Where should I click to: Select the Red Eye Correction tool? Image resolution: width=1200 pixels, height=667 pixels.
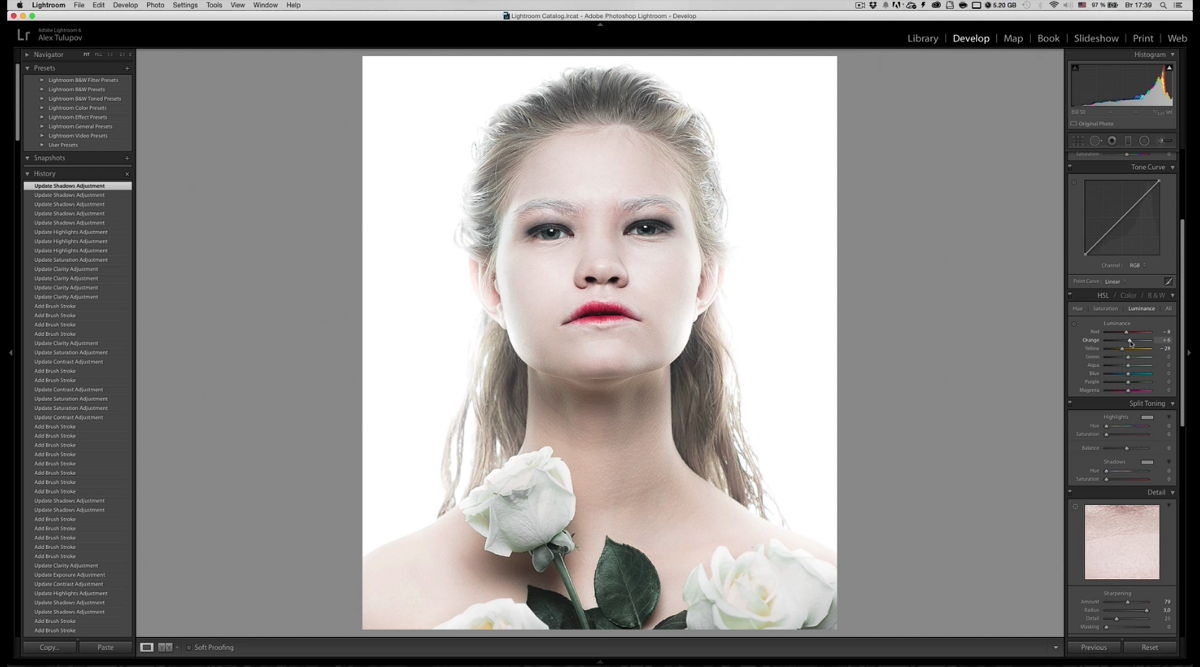(1112, 141)
